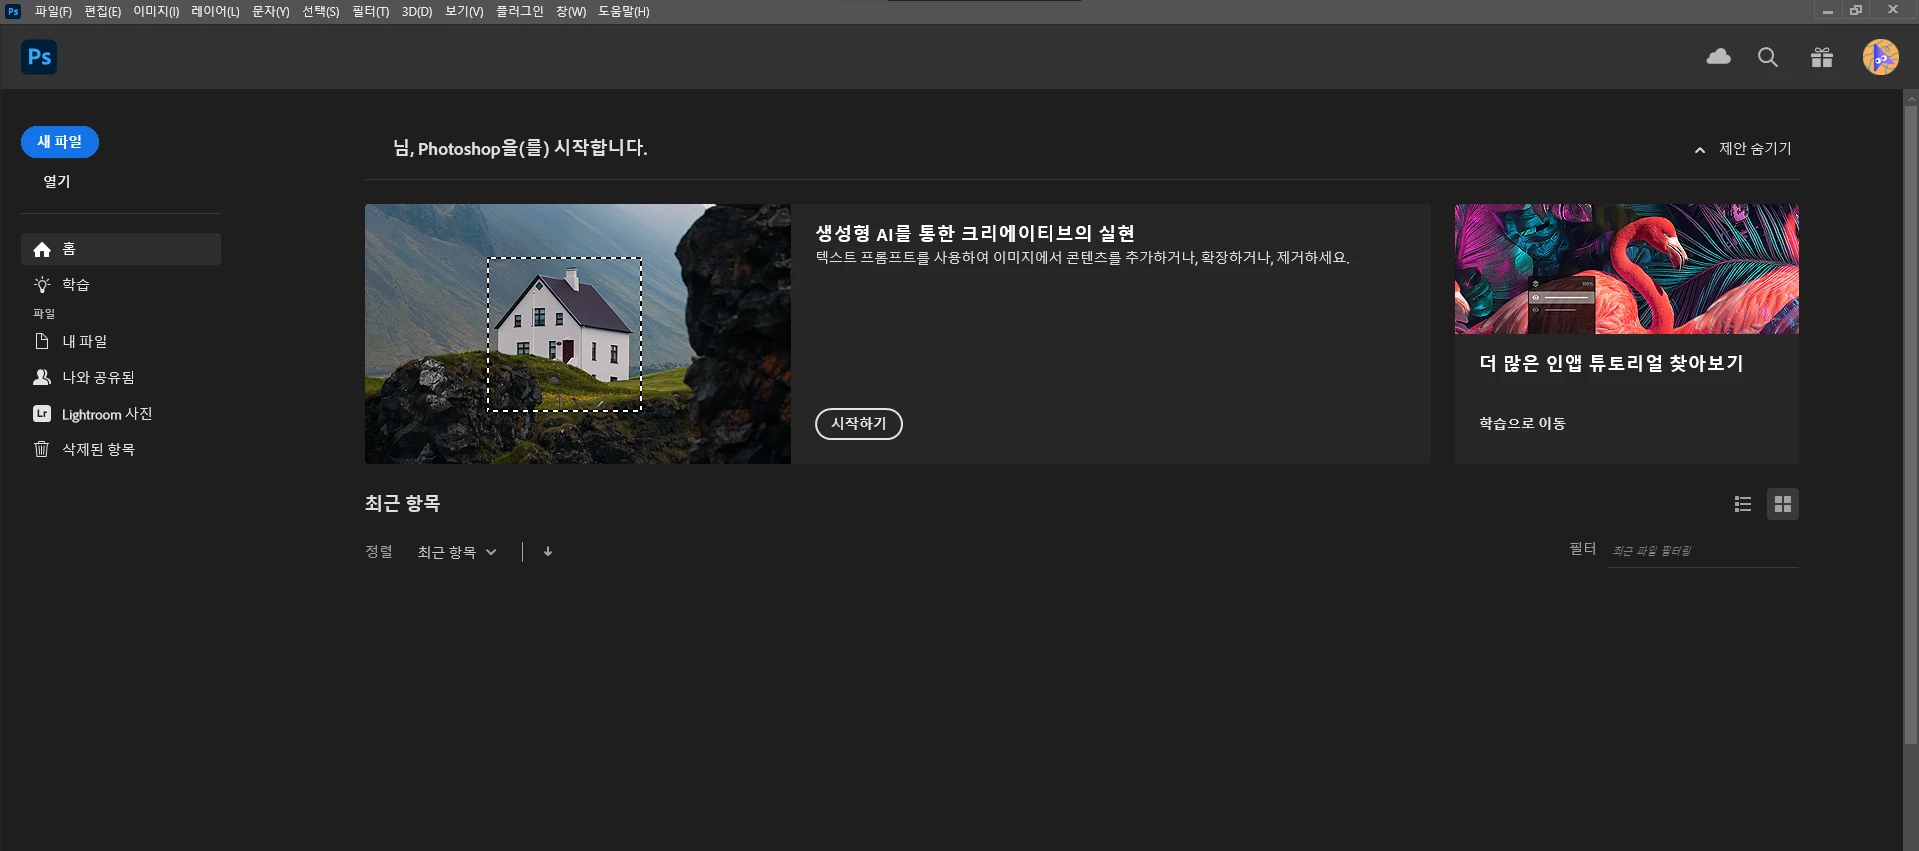Select the 홈 home icon in sidebar
The height and width of the screenshot is (851, 1919).
coord(42,249)
